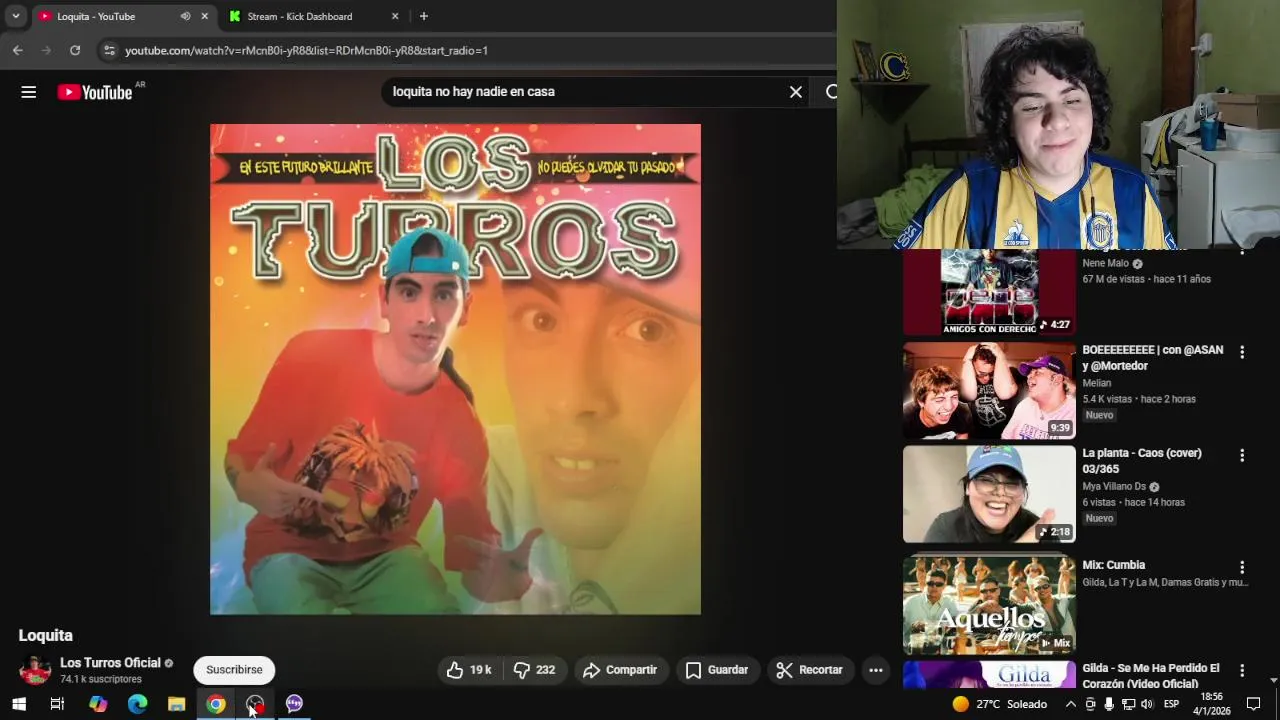
Task: Open Gilda Se Me Ha Perdido thumbnail
Action: (989, 675)
